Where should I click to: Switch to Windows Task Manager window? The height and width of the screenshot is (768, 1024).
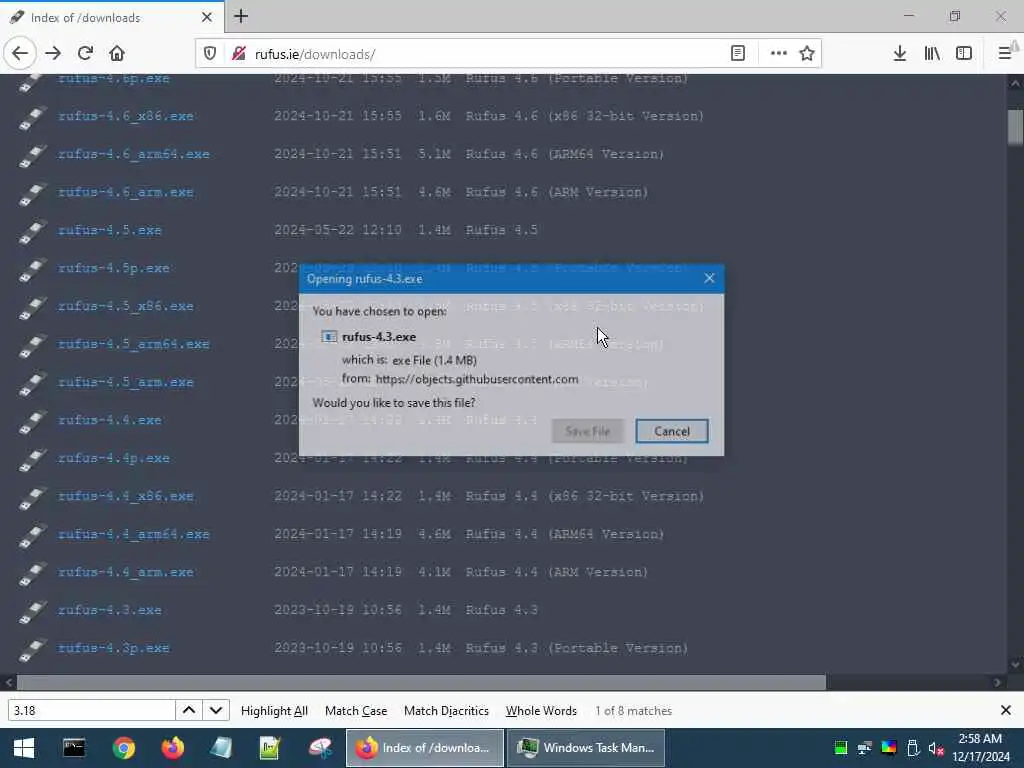pyautogui.click(x=585, y=748)
